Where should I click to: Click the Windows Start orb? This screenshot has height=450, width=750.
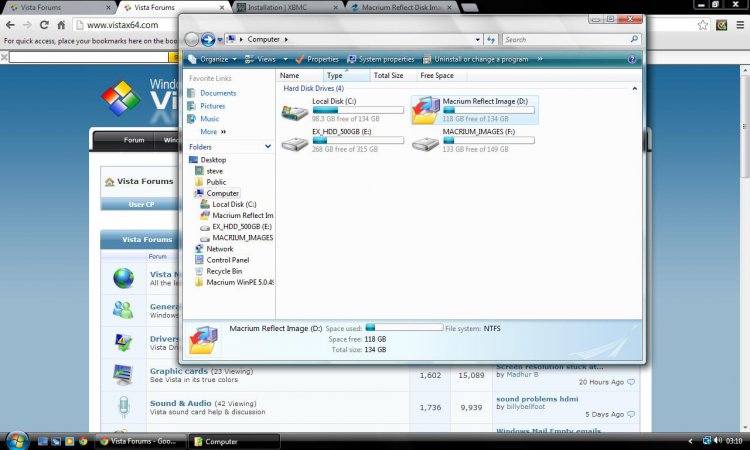click(x=18, y=441)
